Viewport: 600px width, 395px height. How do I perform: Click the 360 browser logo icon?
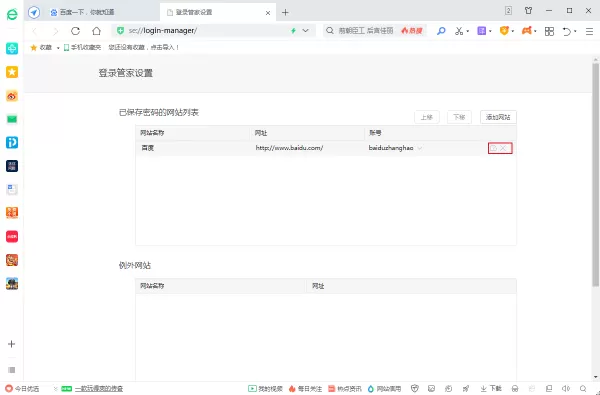pyautogui.click(x=12, y=15)
